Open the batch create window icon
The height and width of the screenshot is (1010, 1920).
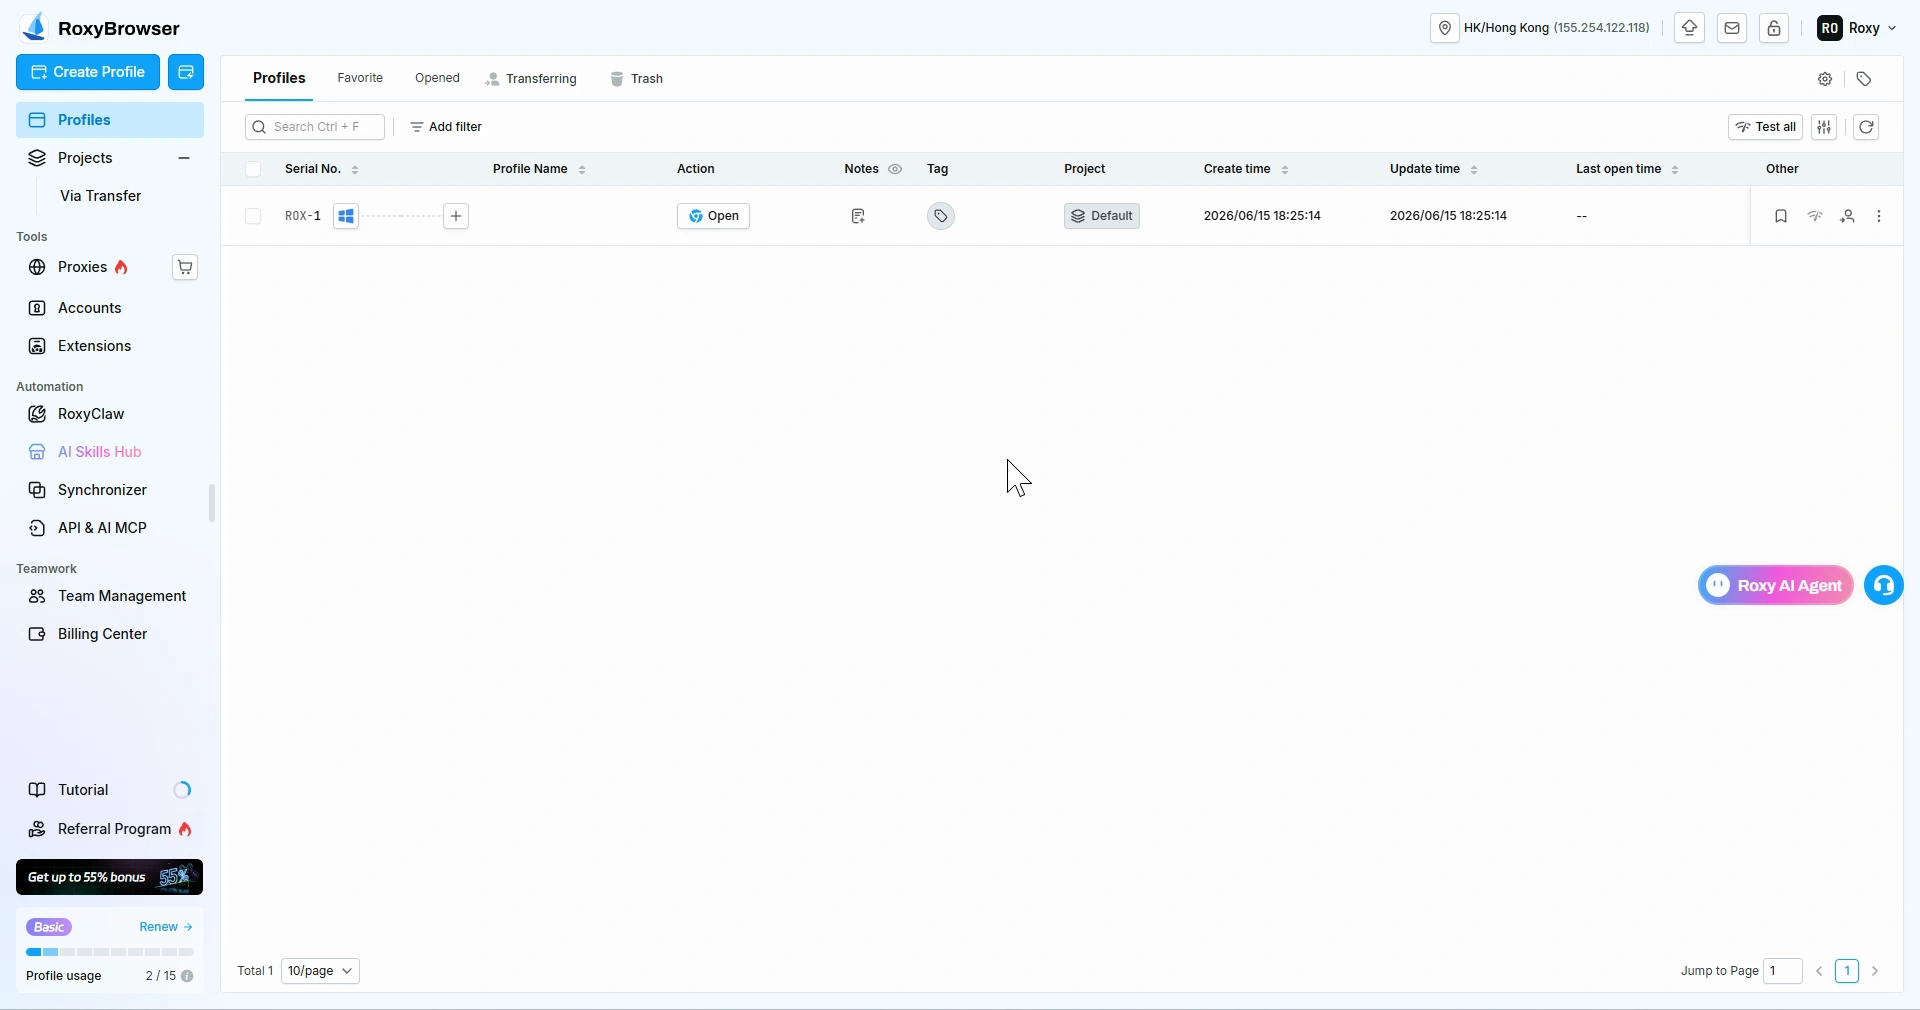coord(186,72)
